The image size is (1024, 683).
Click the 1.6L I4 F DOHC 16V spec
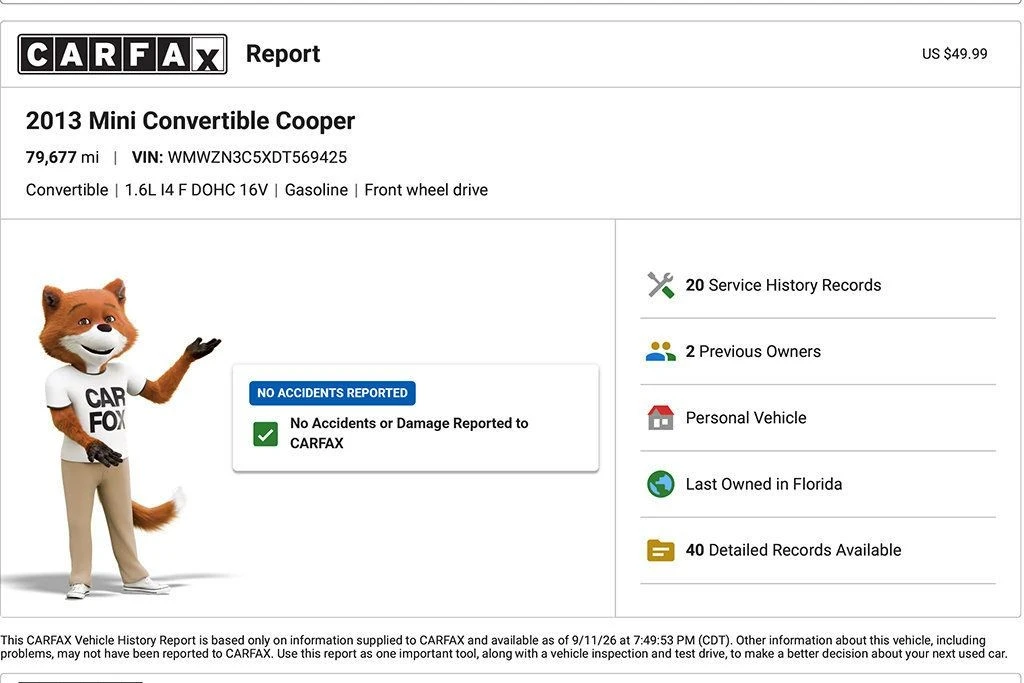pos(196,190)
